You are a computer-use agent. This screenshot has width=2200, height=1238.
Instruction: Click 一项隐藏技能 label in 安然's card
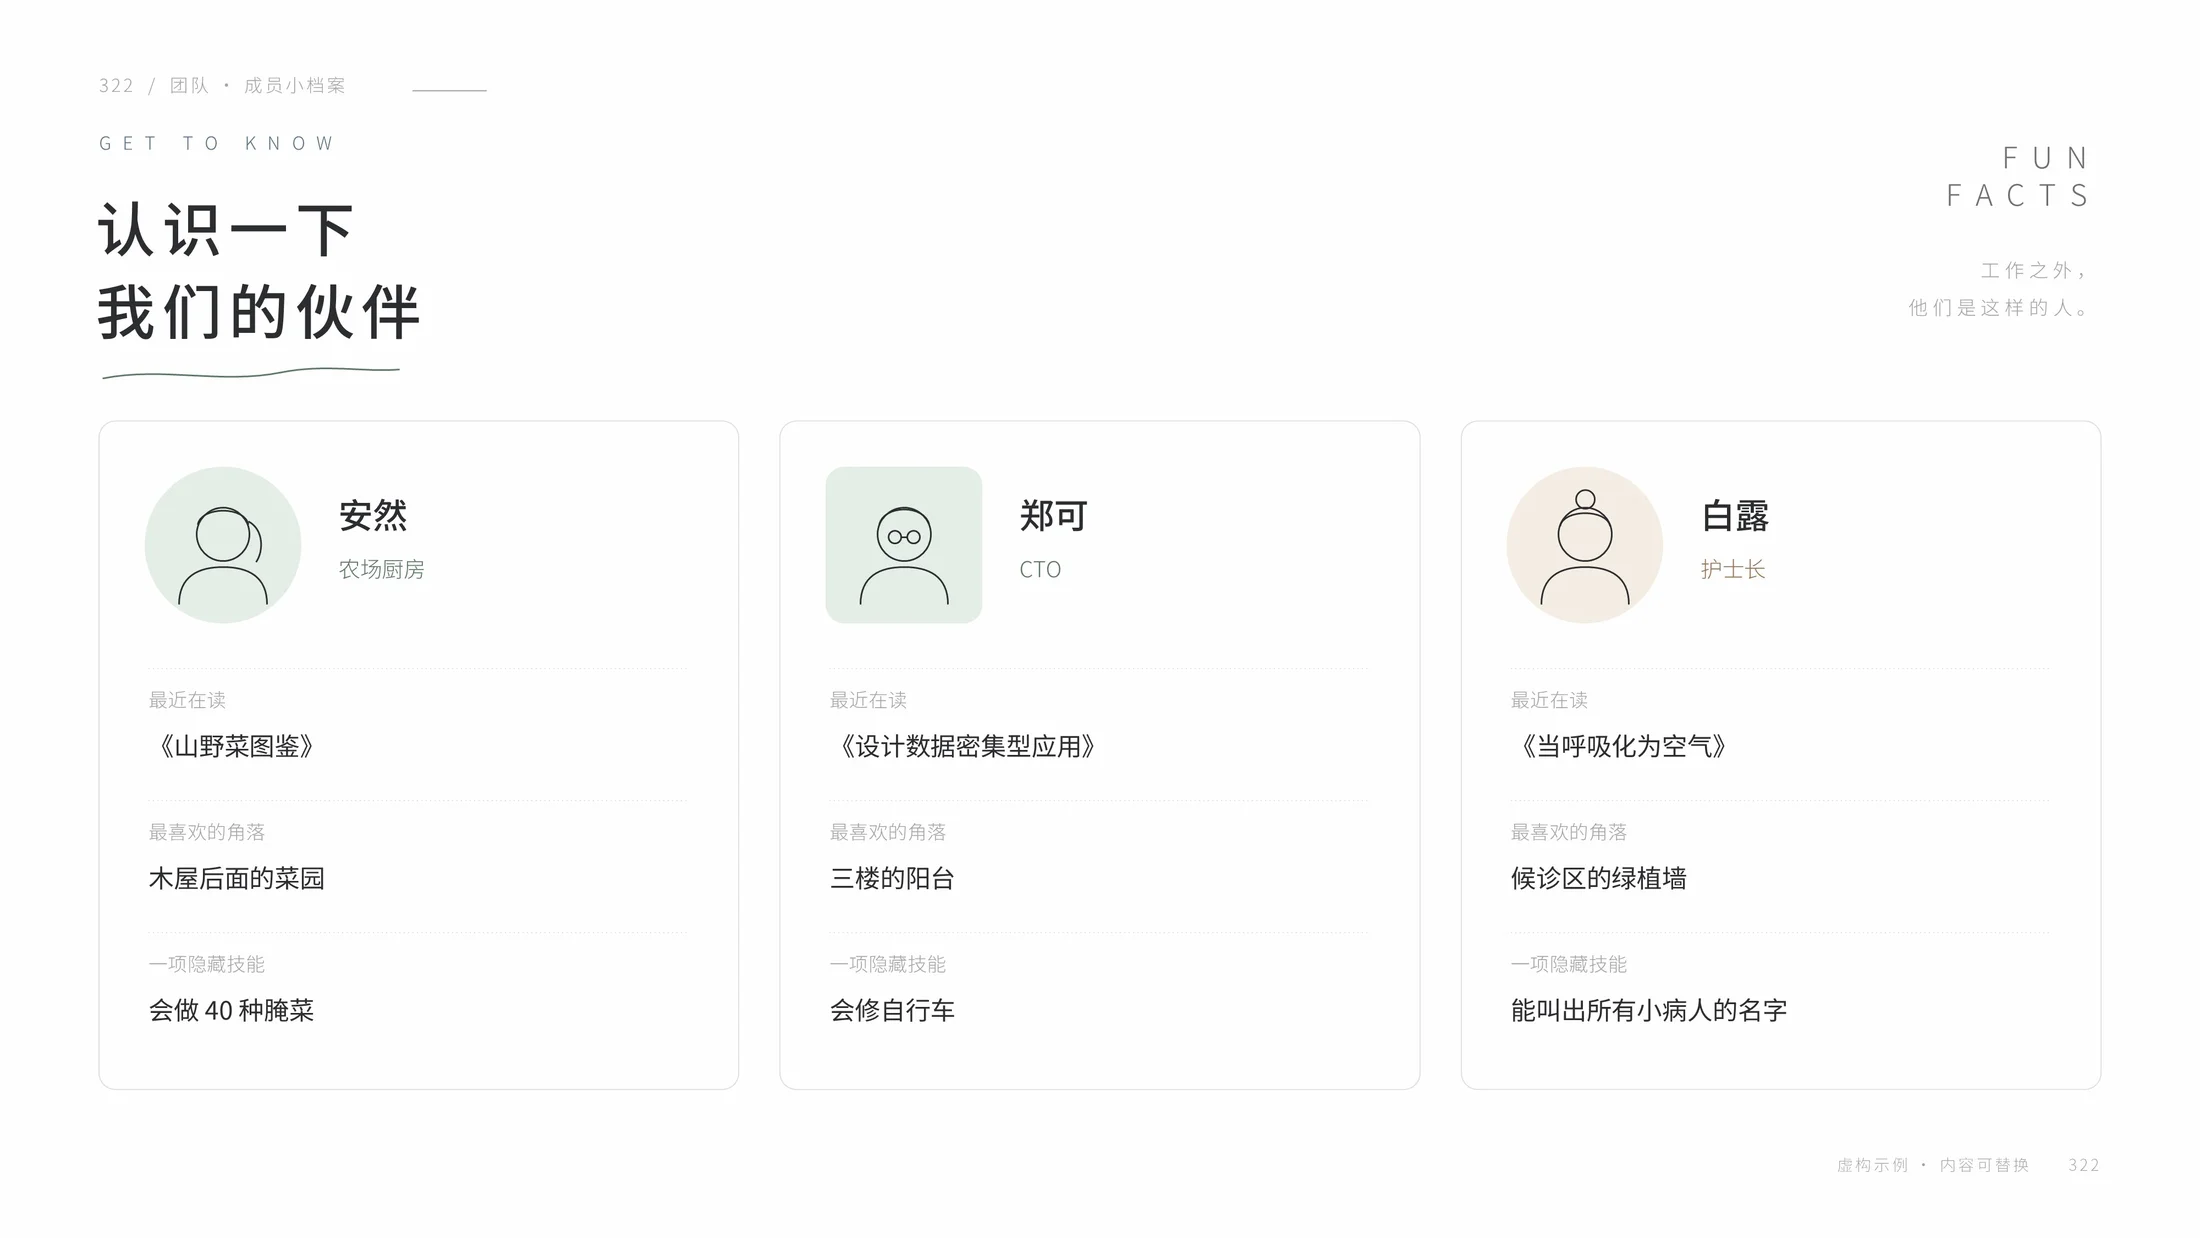[207, 964]
